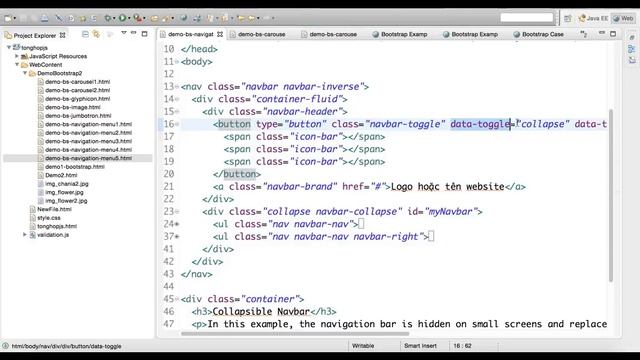The width and height of the screenshot is (640, 360).
Task: Unfold the collapsed ul at line 24
Action: [177, 224]
